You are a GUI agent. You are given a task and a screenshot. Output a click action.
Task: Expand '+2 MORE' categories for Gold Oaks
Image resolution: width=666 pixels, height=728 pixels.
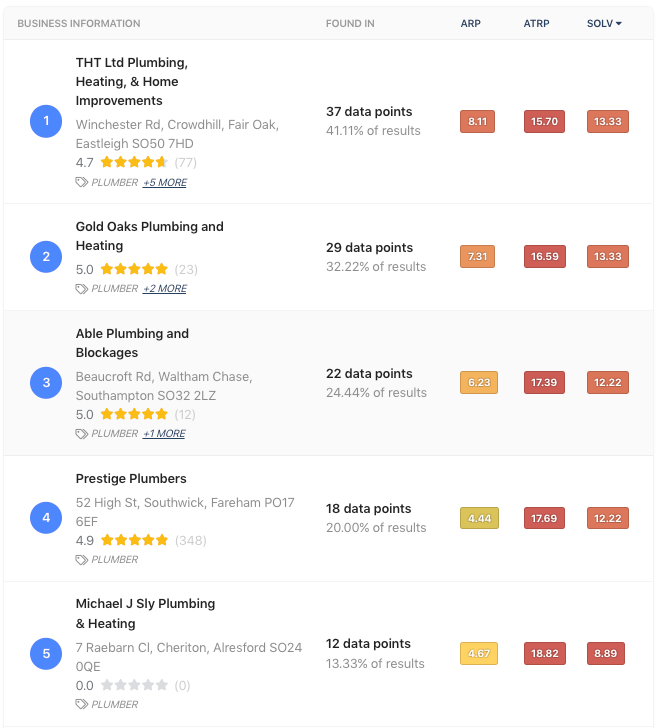[164, 289]
